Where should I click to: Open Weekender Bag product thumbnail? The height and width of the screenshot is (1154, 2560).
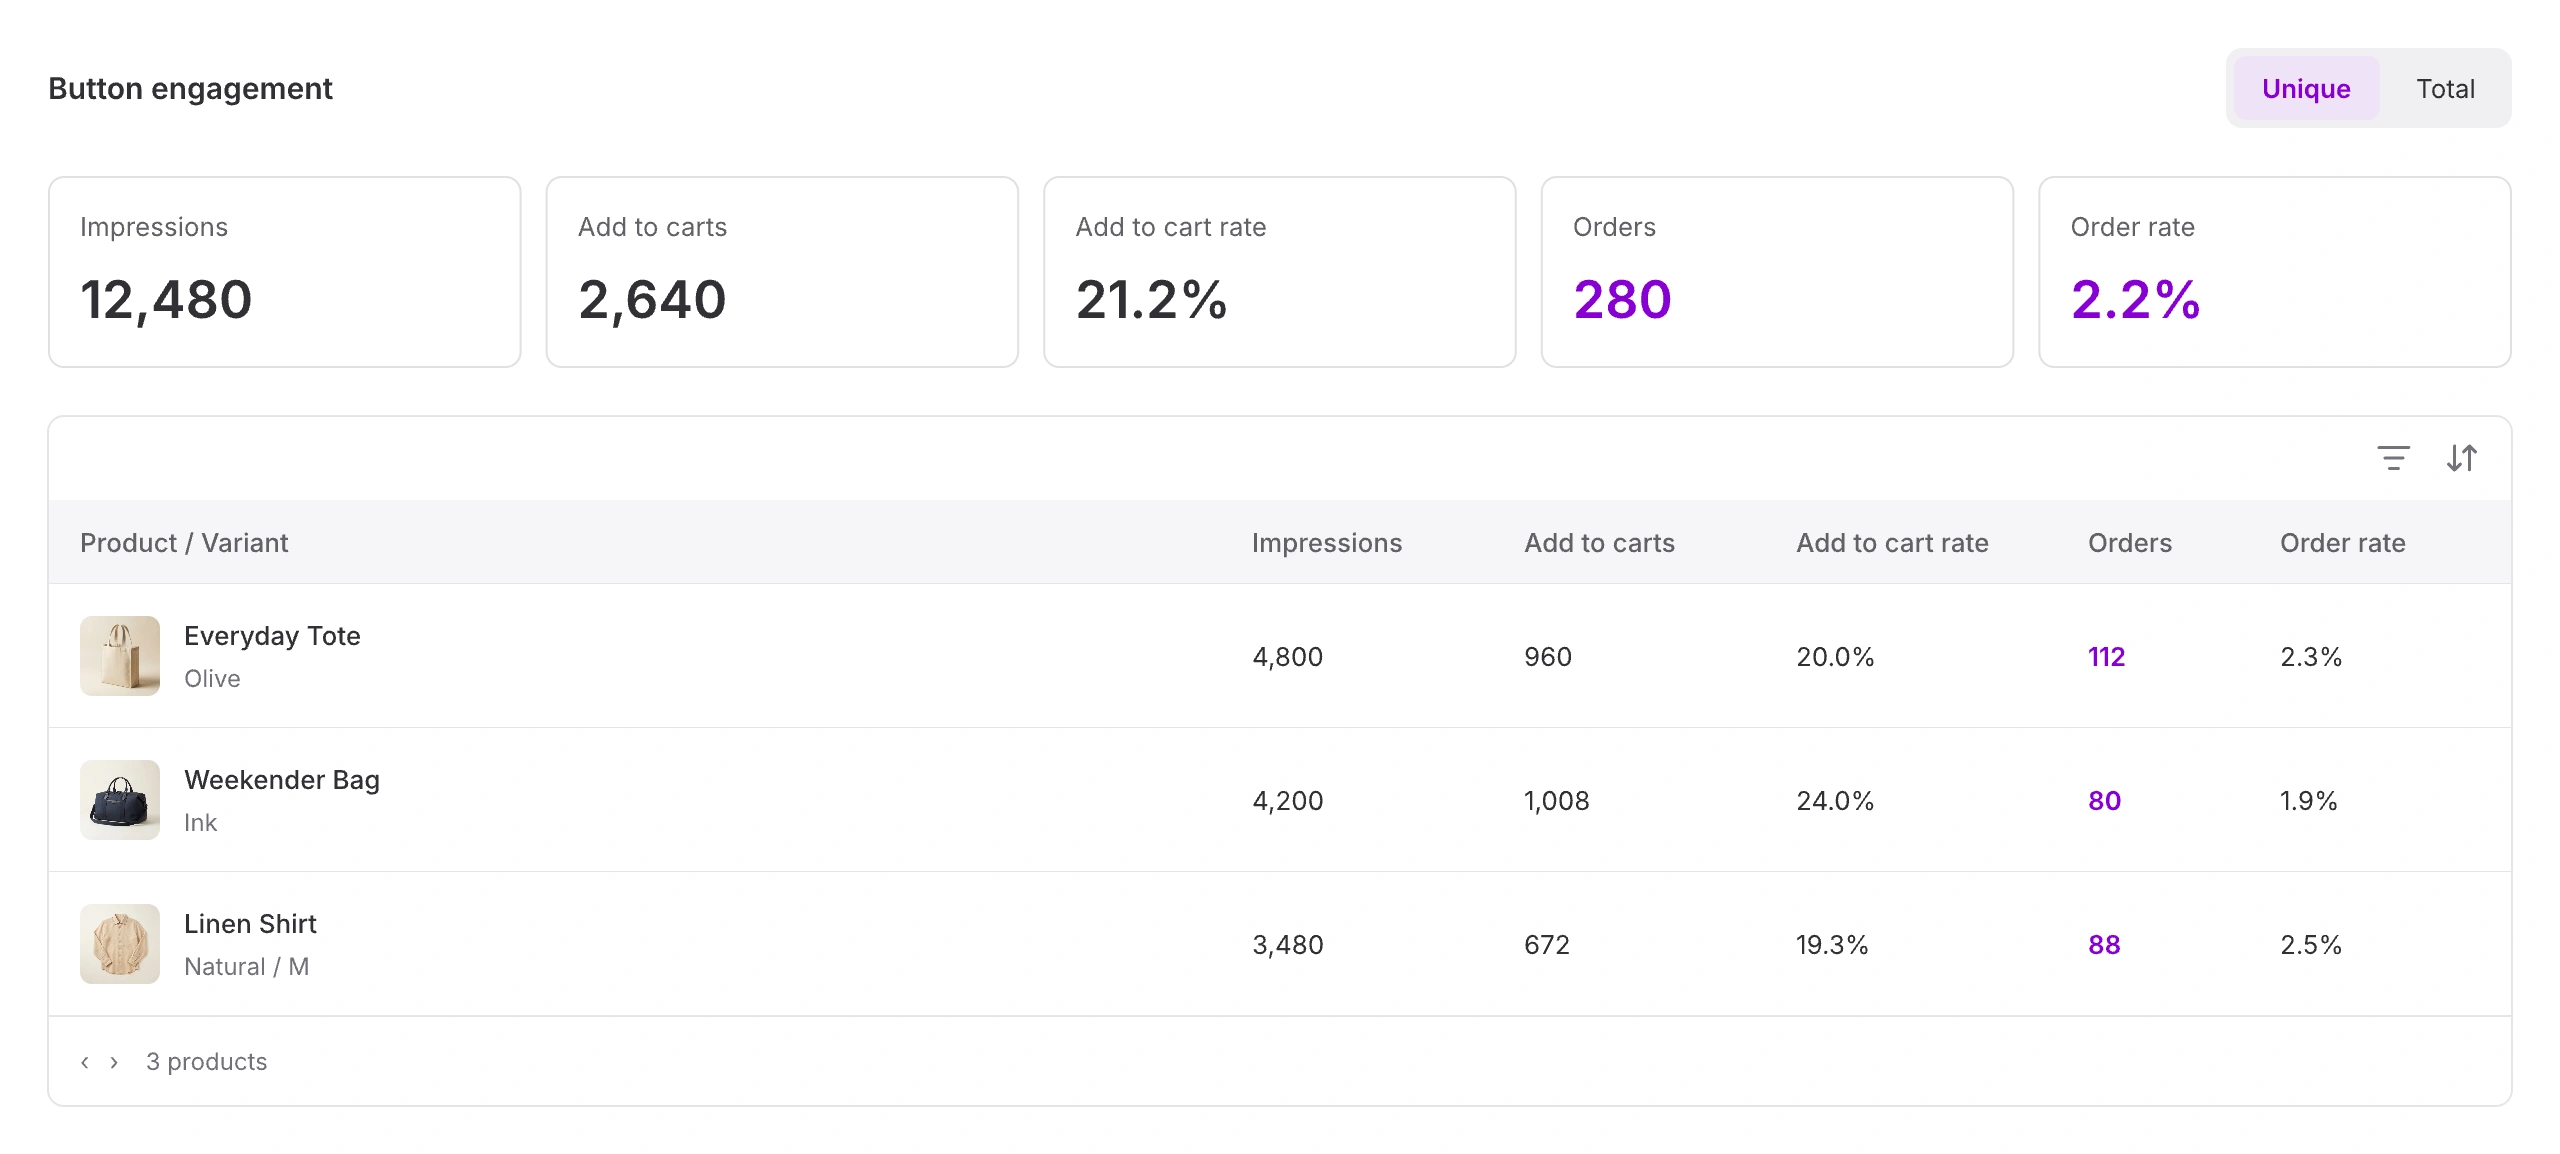120,800
